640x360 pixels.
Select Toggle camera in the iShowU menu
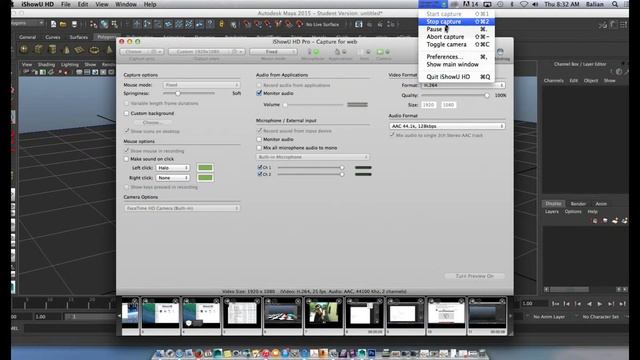[x=457, y=44]
